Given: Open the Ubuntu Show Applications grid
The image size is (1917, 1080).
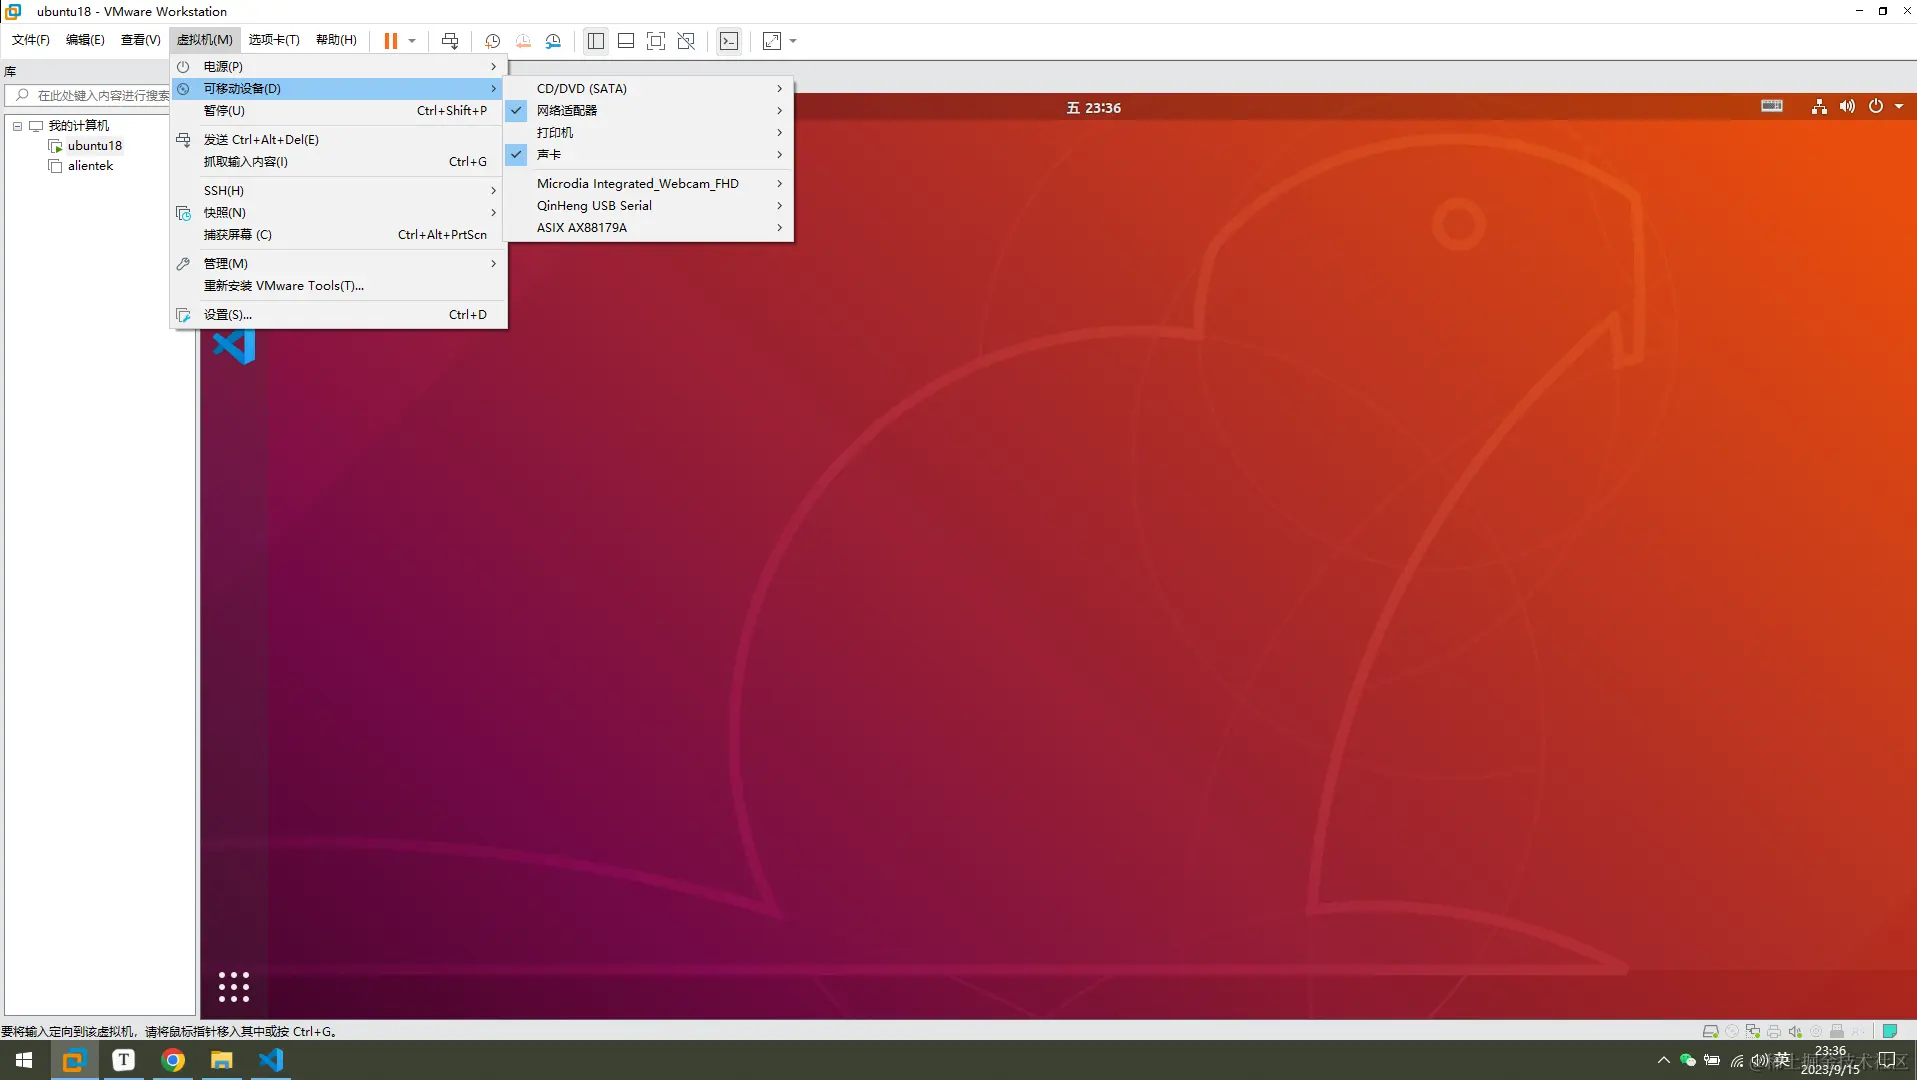Looking at the screenshot, I should pos(234,987).
